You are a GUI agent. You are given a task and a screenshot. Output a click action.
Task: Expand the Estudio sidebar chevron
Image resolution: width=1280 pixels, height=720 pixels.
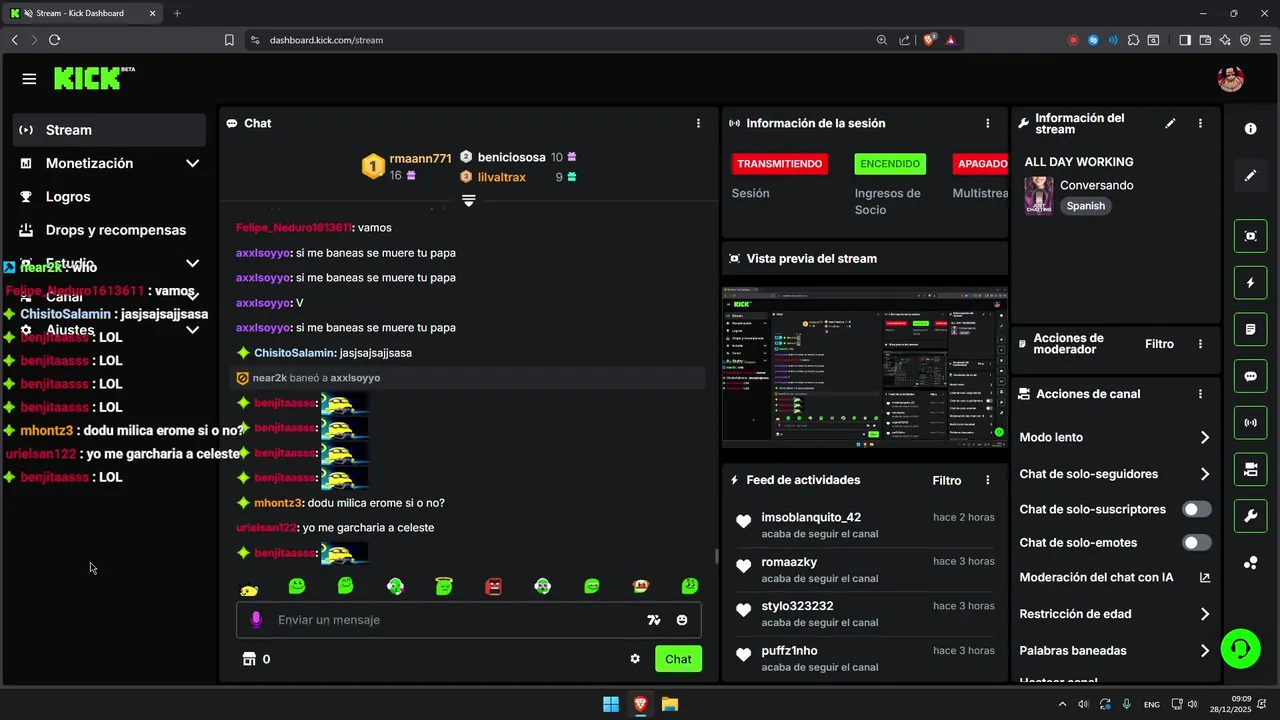(x=192, y=263)
